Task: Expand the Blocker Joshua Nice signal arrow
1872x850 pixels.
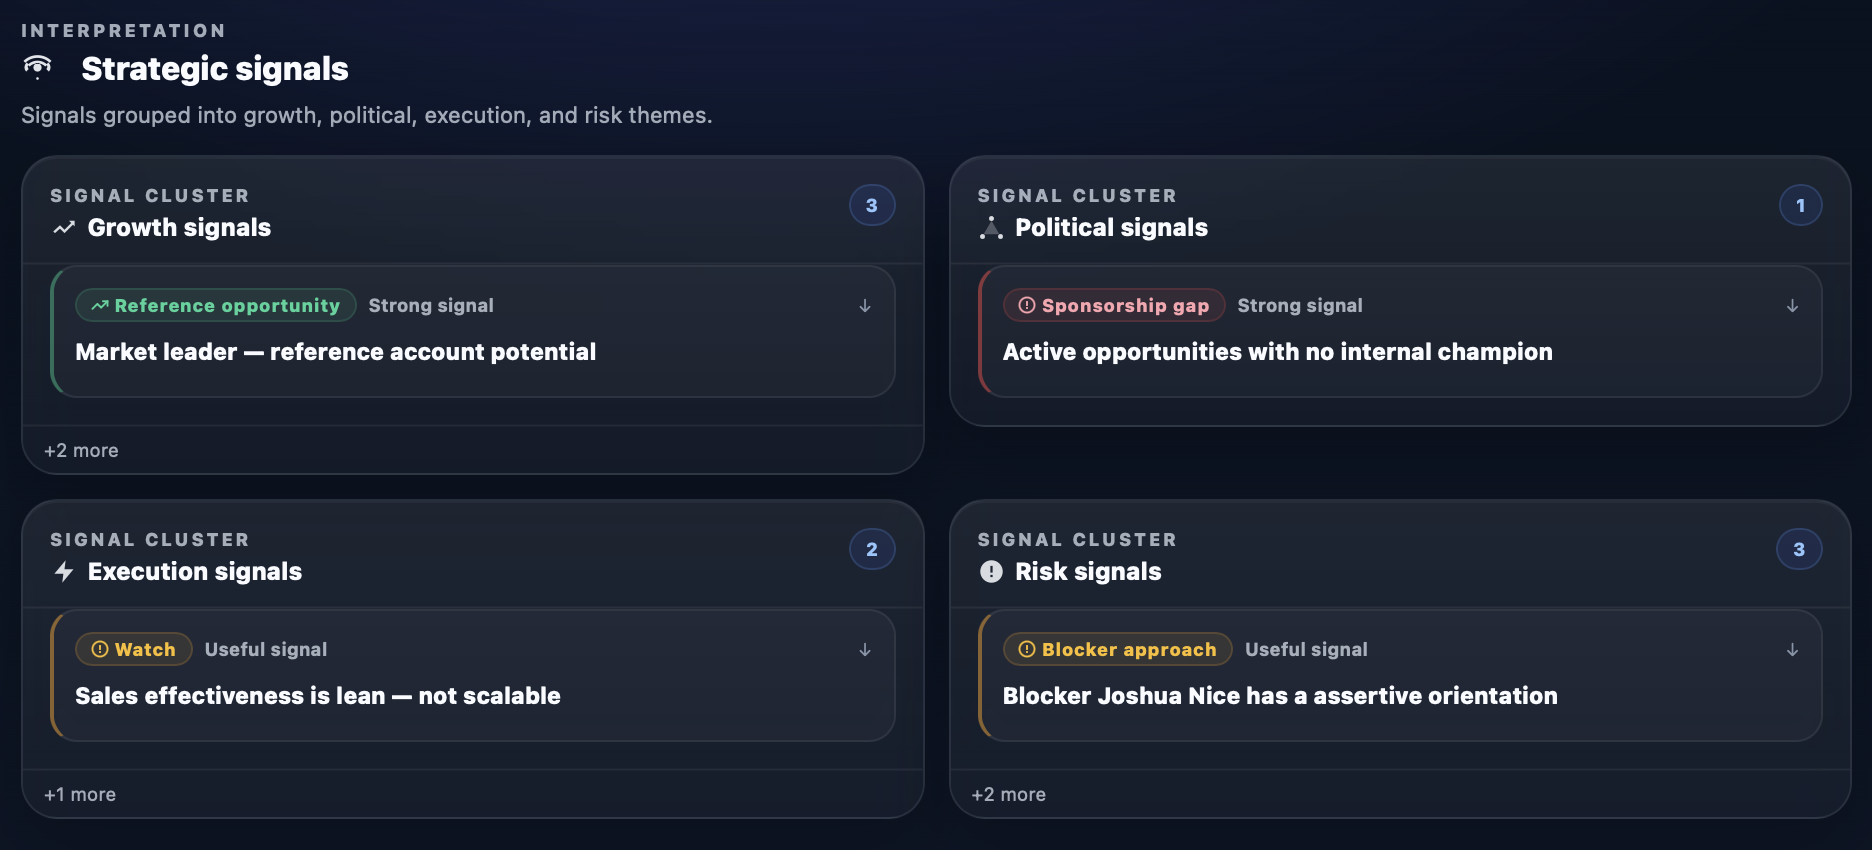Action: pos(1792,650)
